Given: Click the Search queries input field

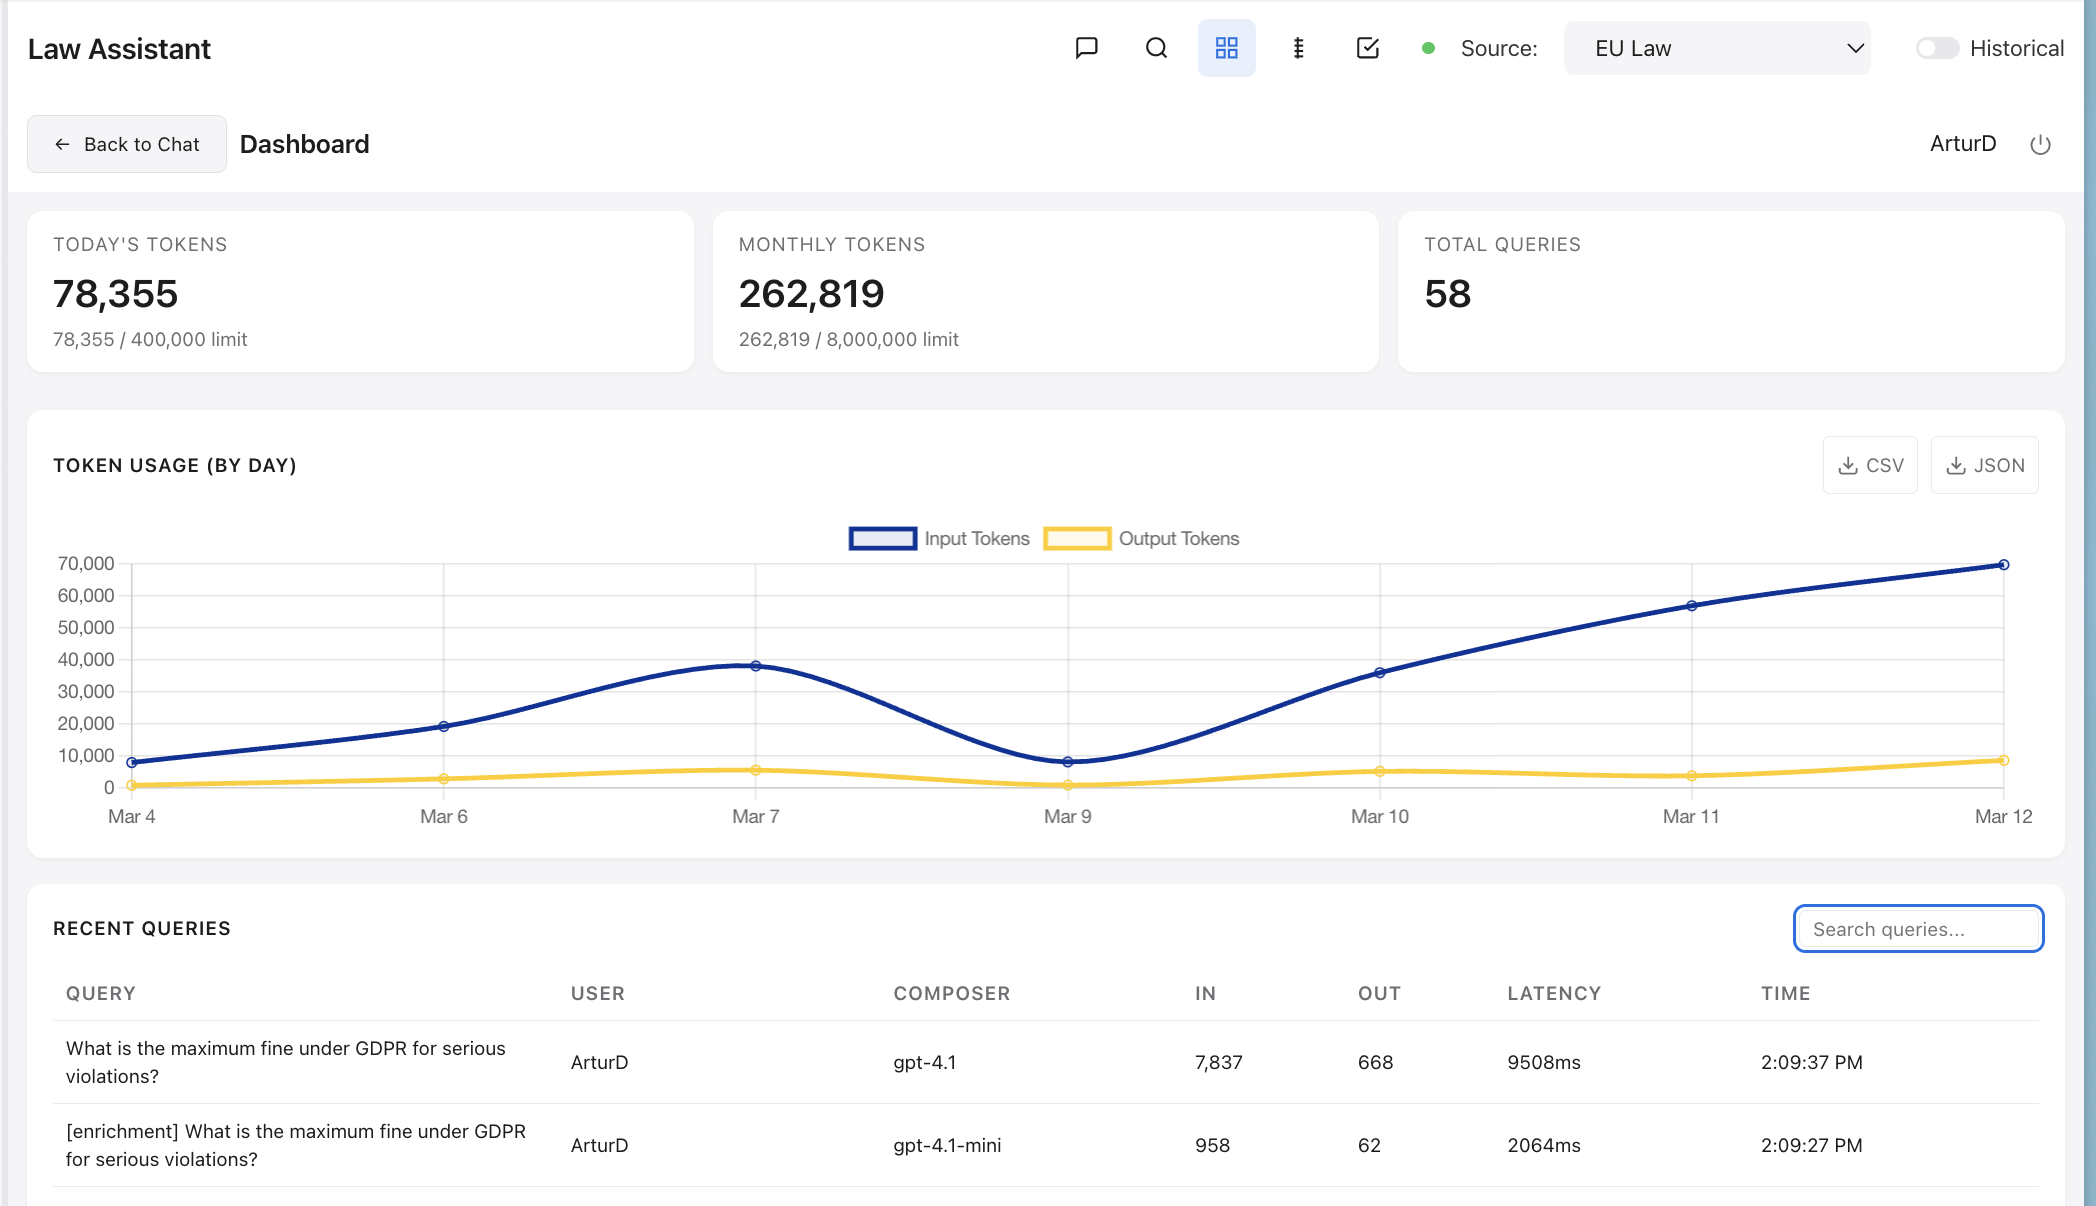Looking at the screenshot, I should (x=1917, y=928).
